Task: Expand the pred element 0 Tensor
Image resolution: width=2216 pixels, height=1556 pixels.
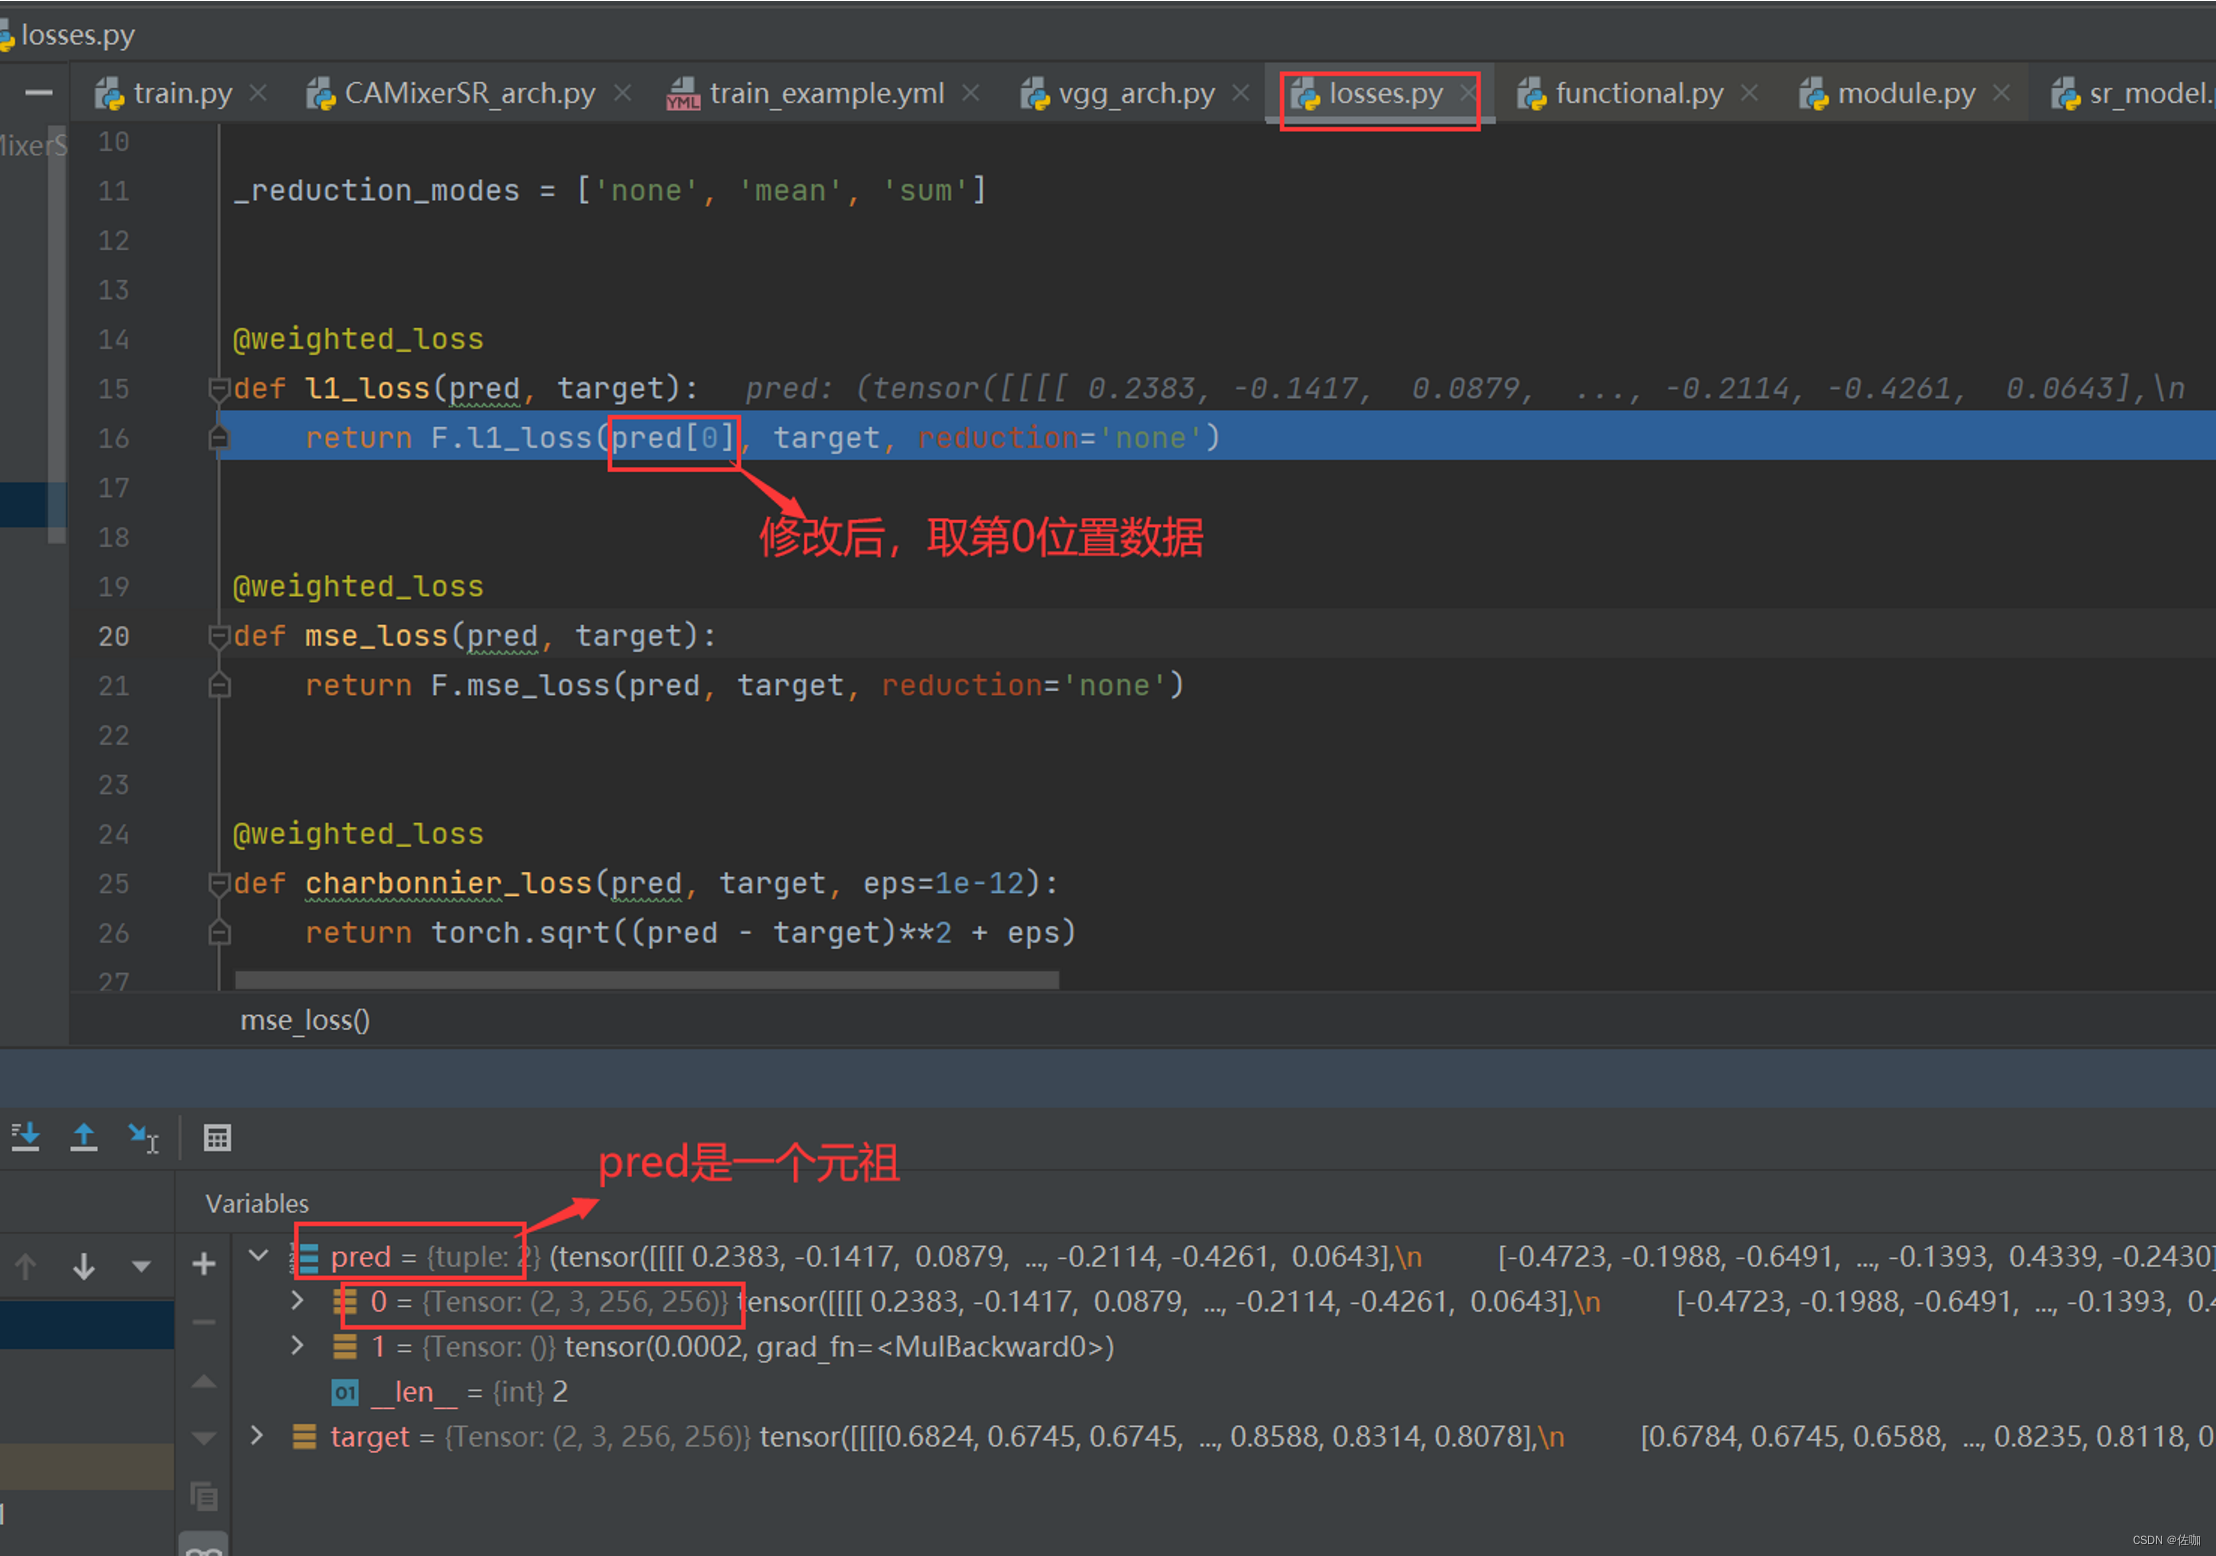Action: tap(297, 1300)
